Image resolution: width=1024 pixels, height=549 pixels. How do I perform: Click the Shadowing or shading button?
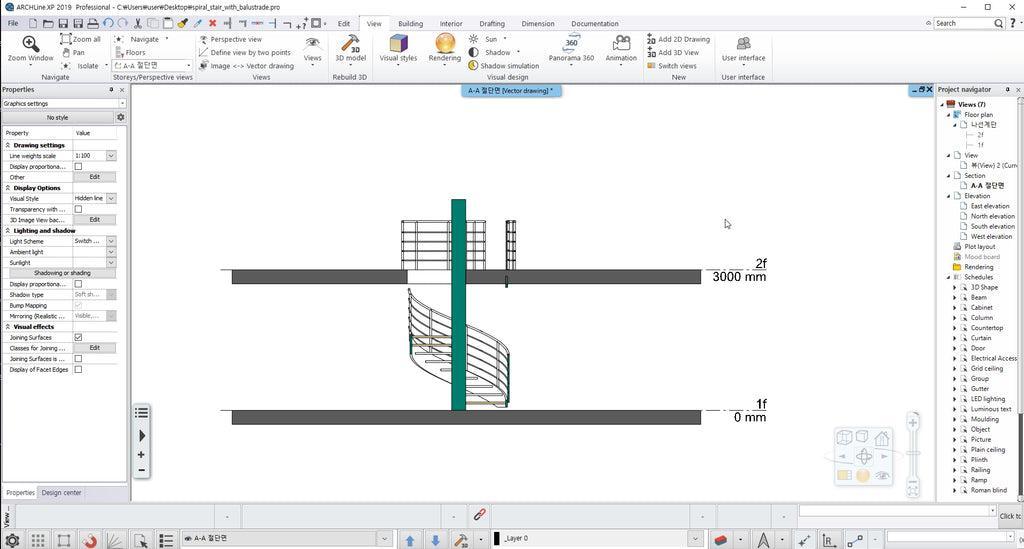pyautogui.click(x=63, y=273)
